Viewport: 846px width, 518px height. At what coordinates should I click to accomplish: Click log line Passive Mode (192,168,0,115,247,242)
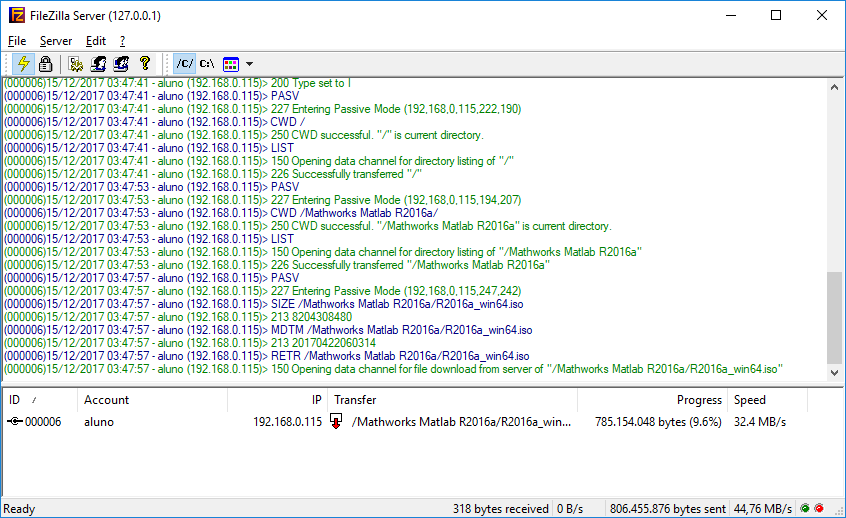(263, 291)
